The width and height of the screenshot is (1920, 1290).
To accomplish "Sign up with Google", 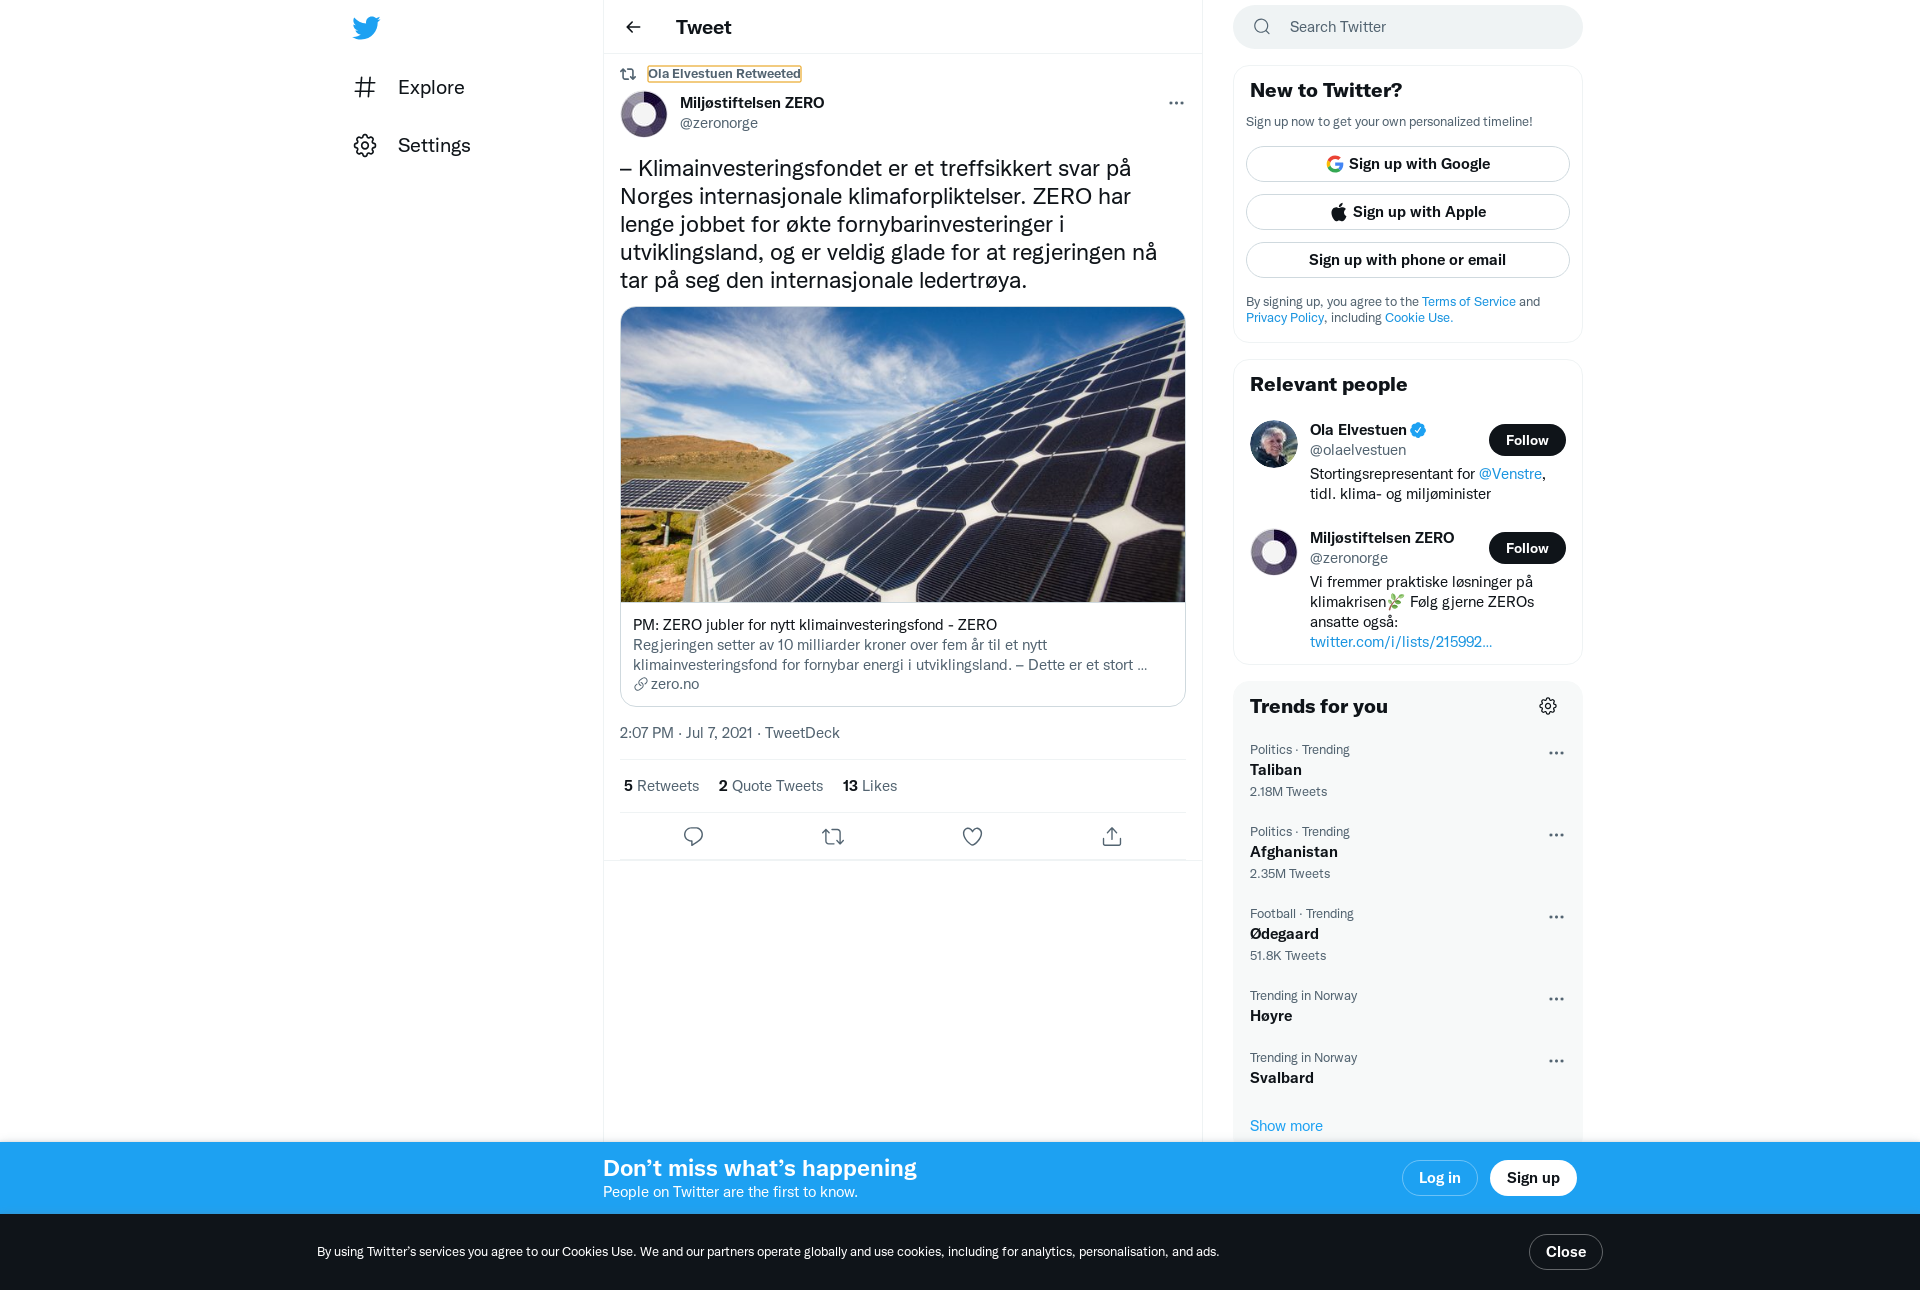I will 1408,164.
